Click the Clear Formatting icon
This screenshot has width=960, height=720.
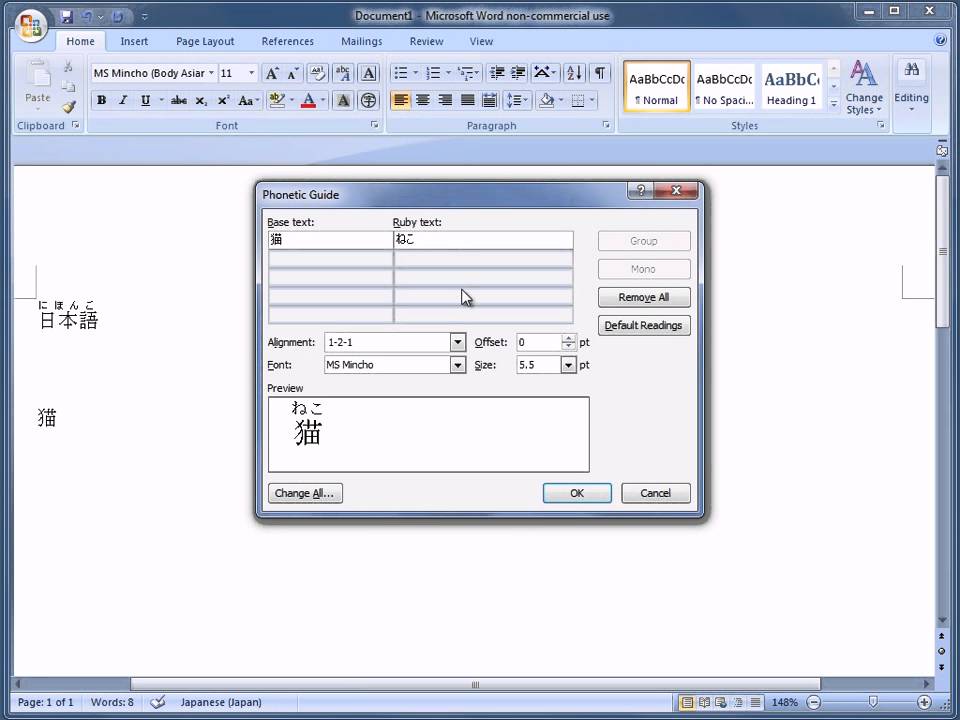click(317, 73)
